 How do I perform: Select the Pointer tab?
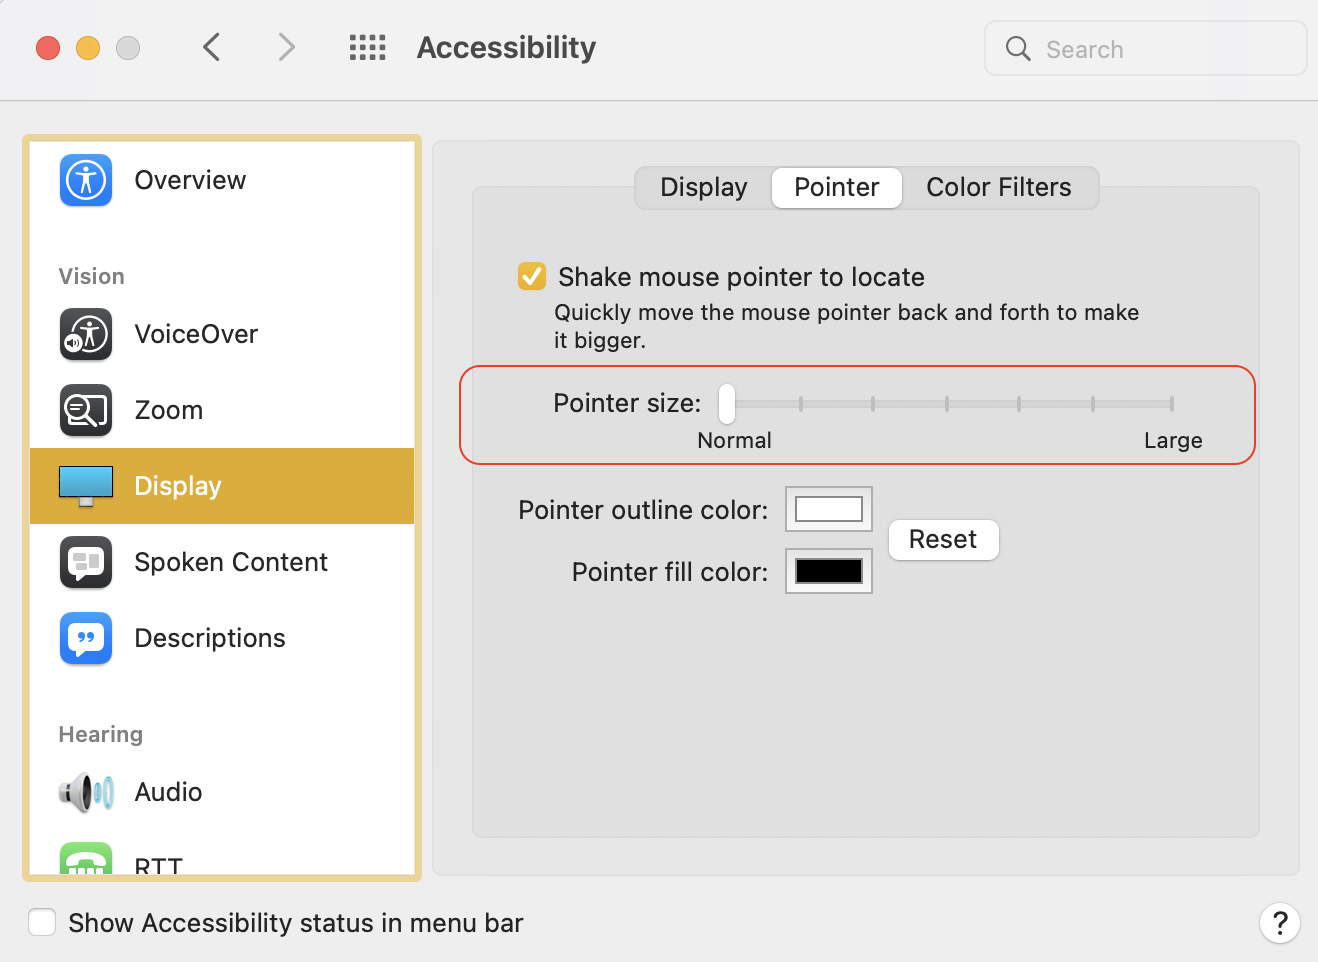pyautogui.click(x=837, y=188)
